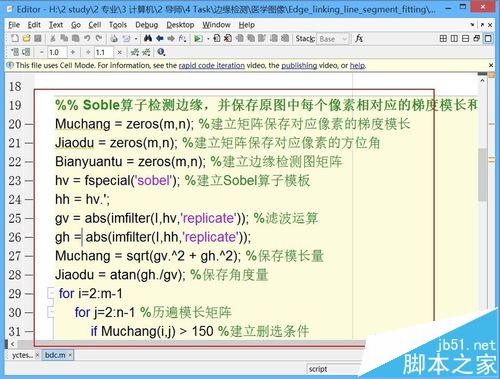Redo the last undone edit

pos(99,38)
